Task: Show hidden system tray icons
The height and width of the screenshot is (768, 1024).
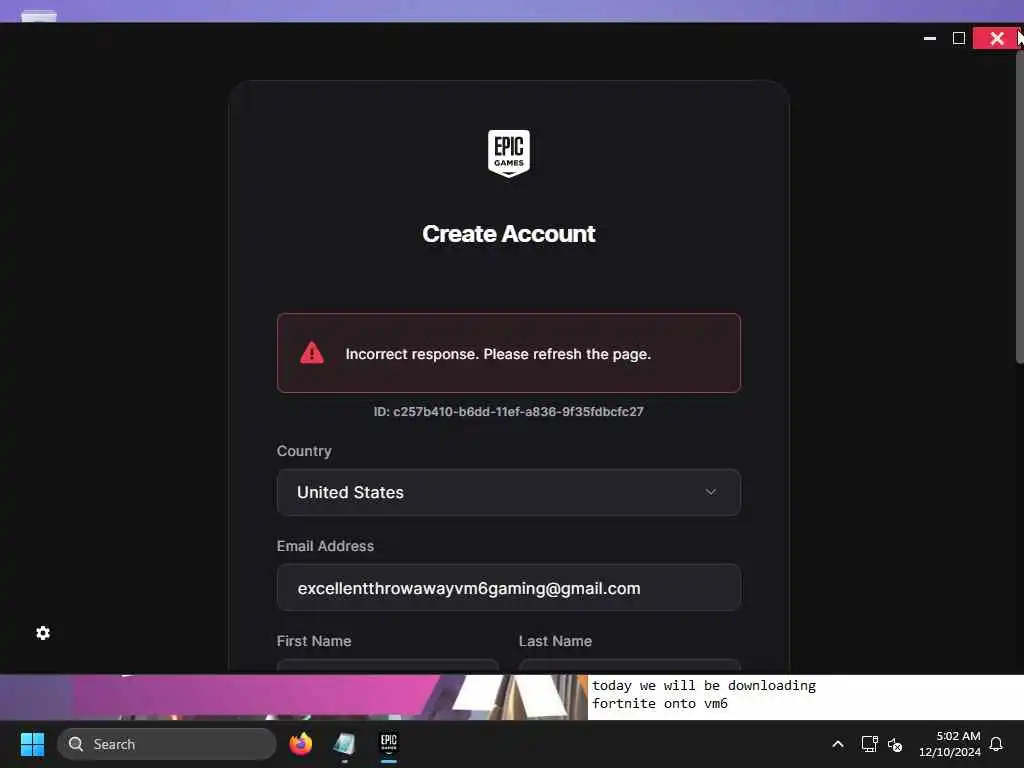Action: [838, 744]
